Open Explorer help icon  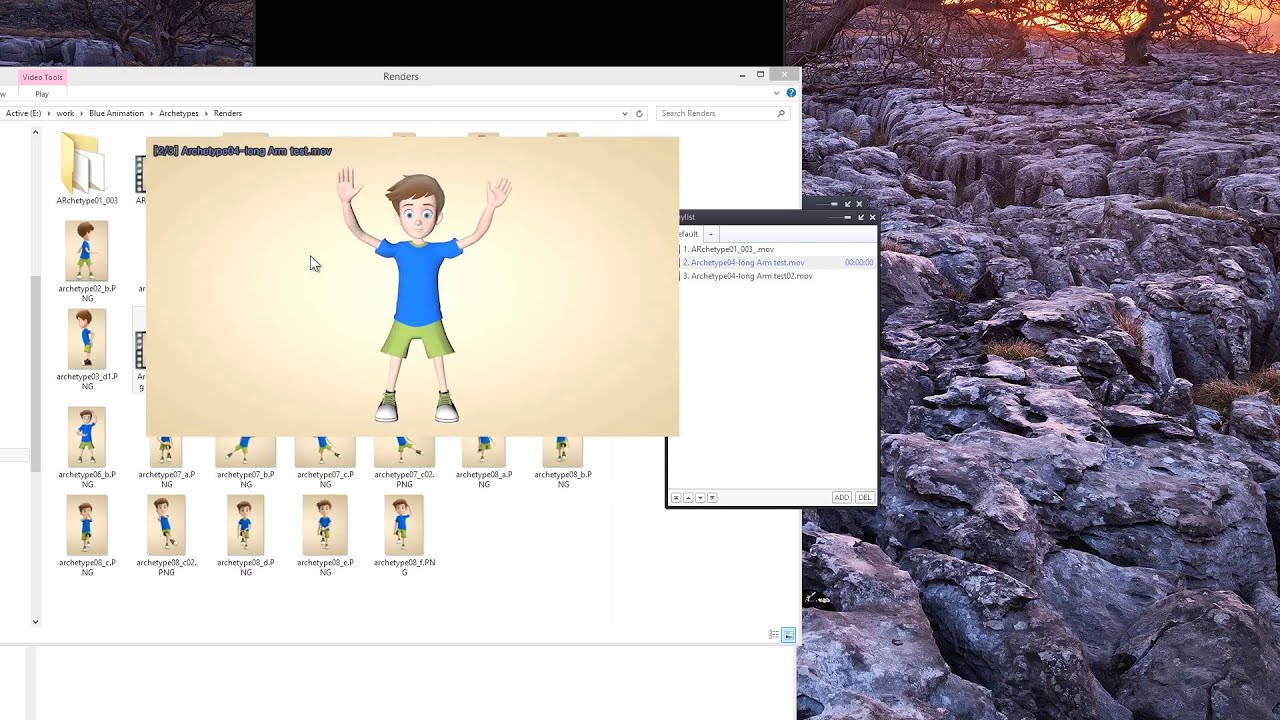point(791,93)
